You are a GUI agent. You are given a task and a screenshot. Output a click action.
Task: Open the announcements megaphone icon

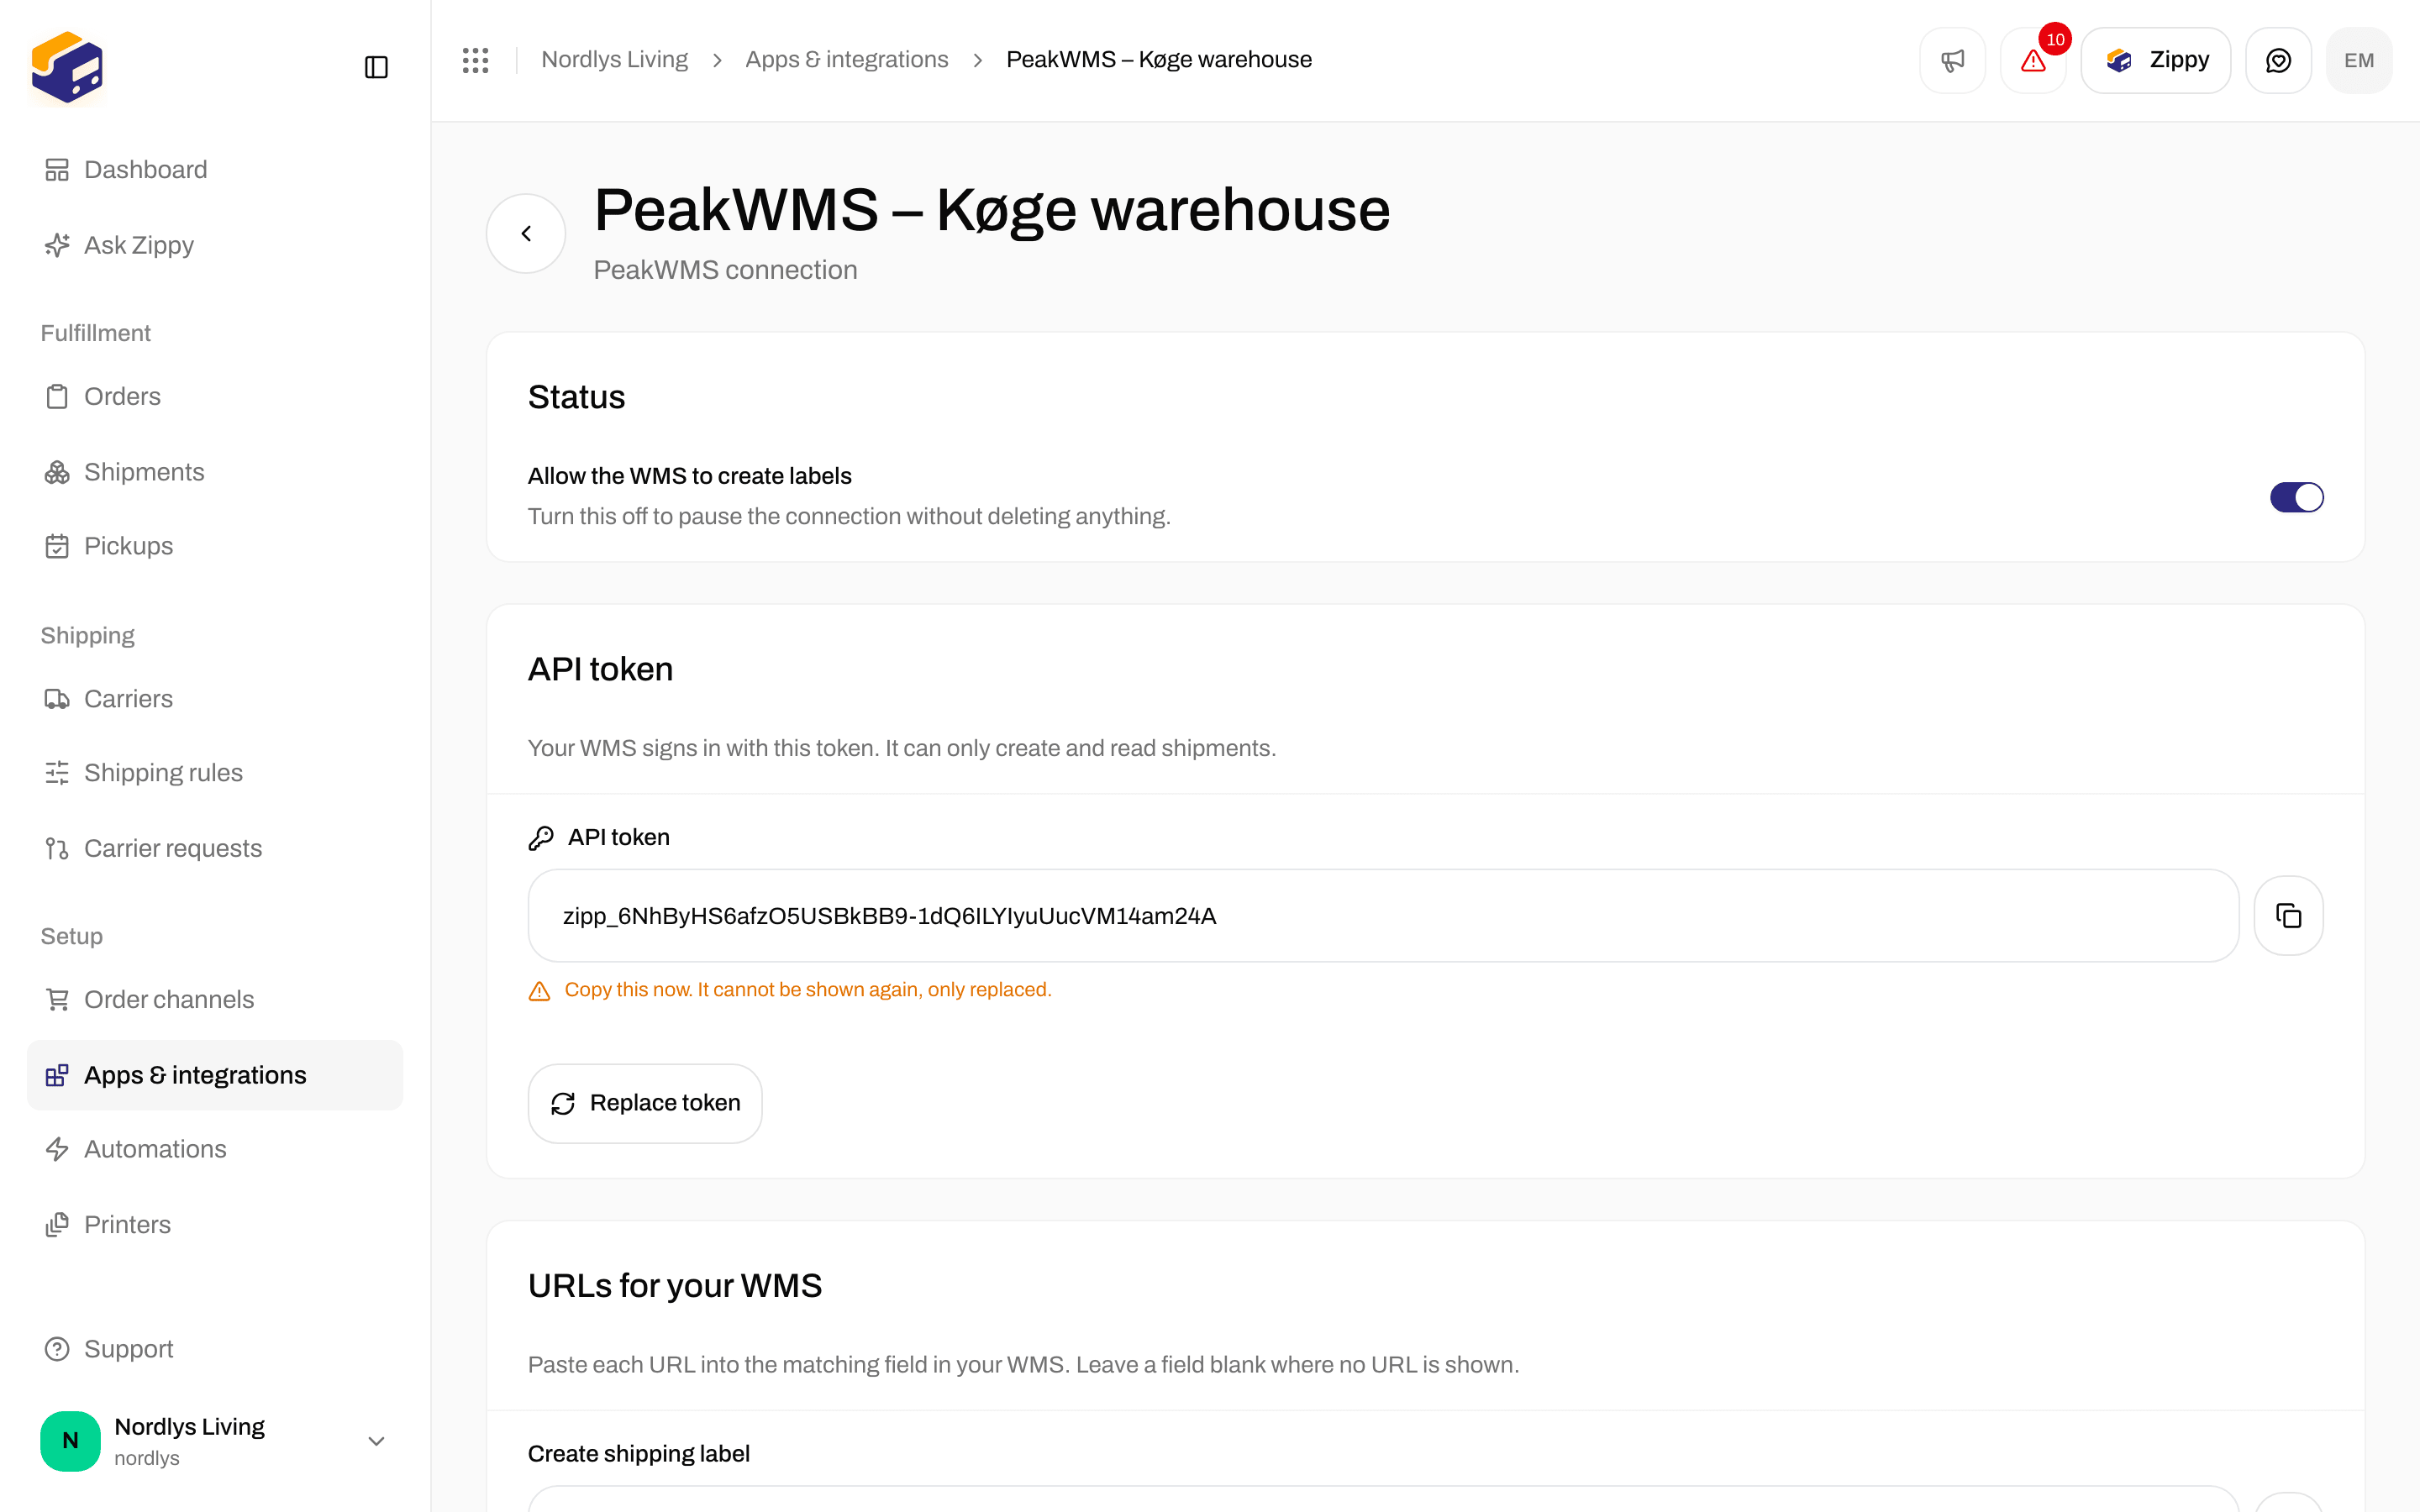pyautogui.click(x=1952, y=60)
